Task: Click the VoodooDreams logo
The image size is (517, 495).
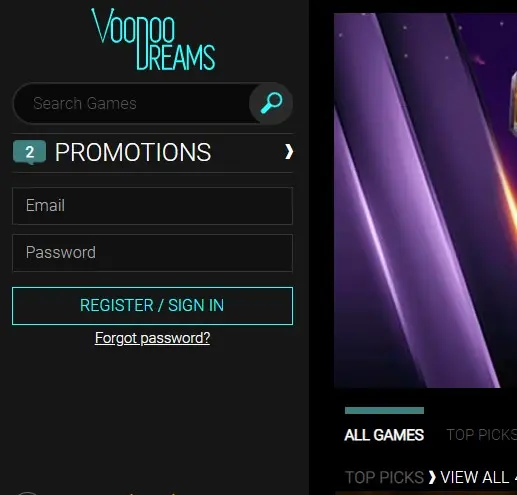Action: click(x=153, y=39)
